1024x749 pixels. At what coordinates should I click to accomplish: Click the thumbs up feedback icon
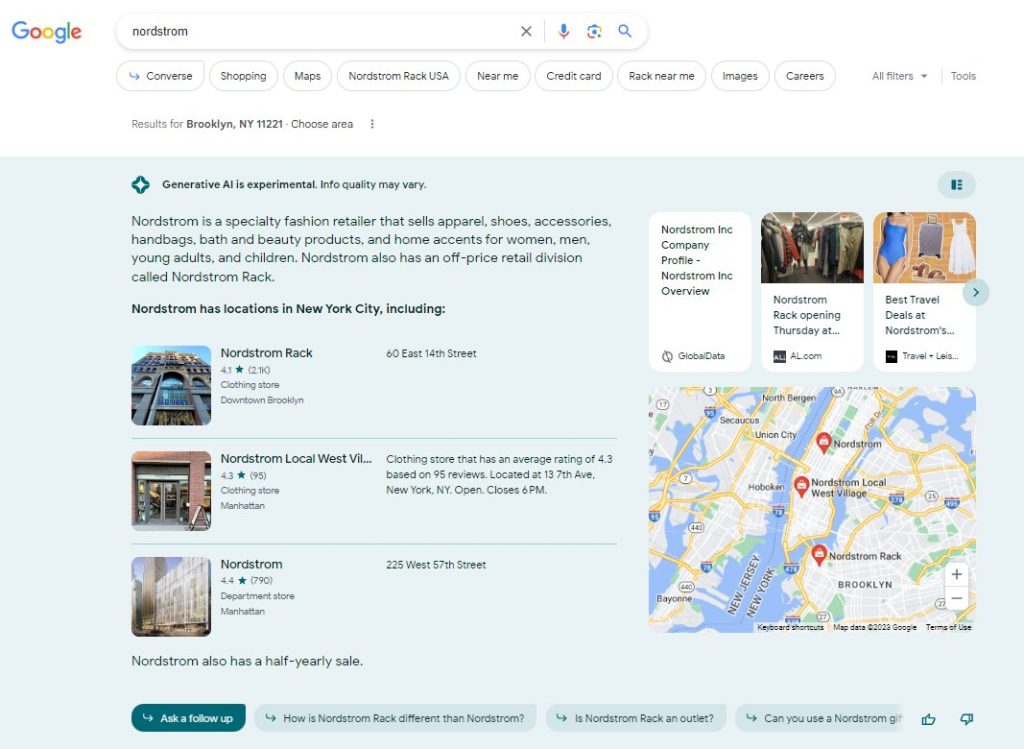tap(929, 718)
